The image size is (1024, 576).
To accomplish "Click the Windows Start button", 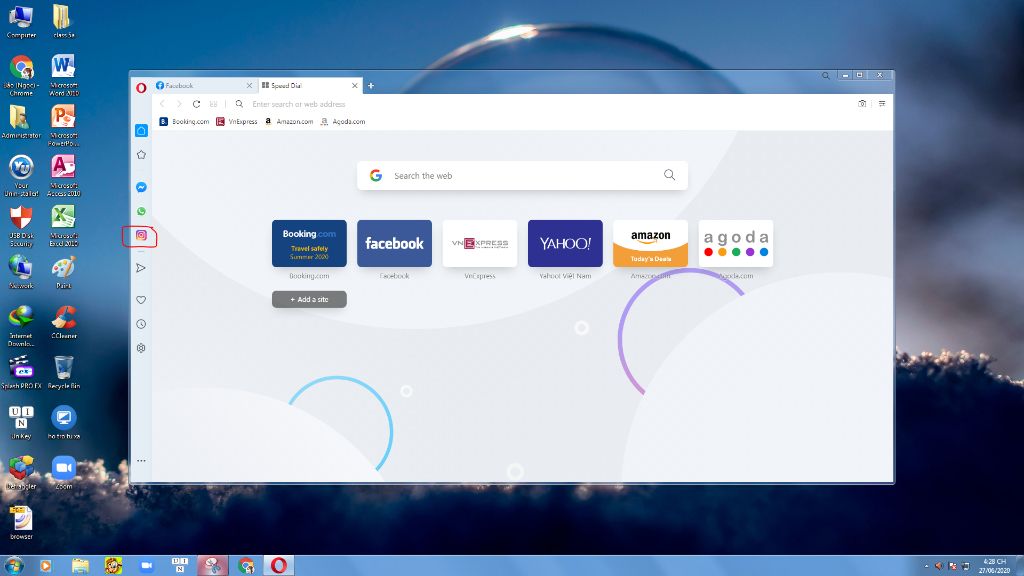I will click(14, 566).
